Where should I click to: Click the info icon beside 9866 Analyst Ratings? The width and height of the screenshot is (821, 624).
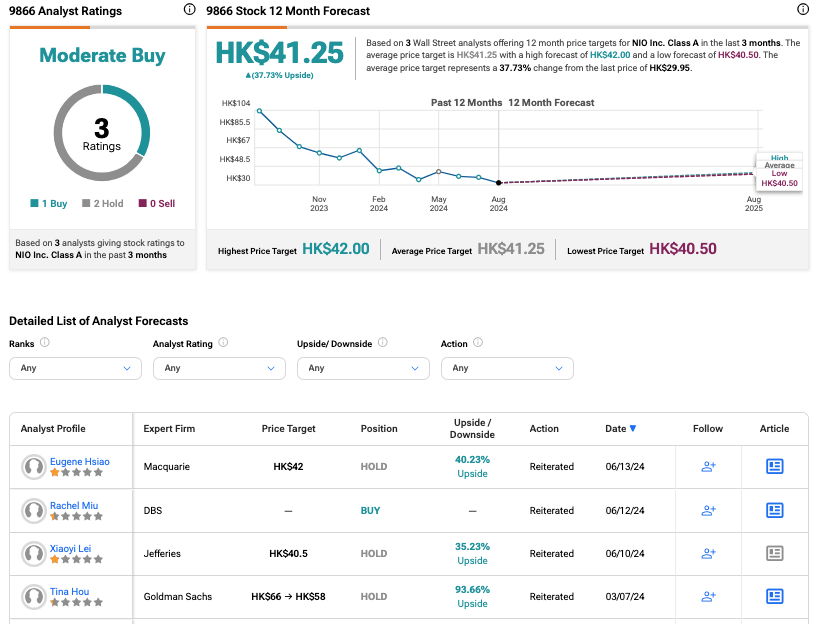[190, 10]
